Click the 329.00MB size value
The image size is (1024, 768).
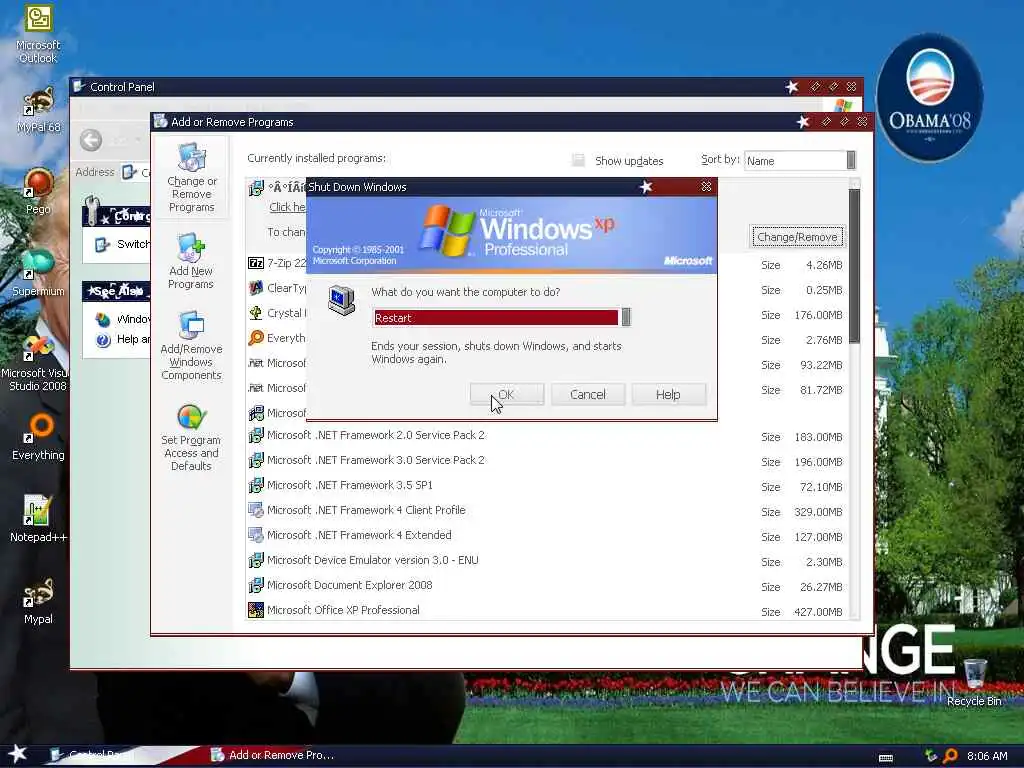(818, 512)
